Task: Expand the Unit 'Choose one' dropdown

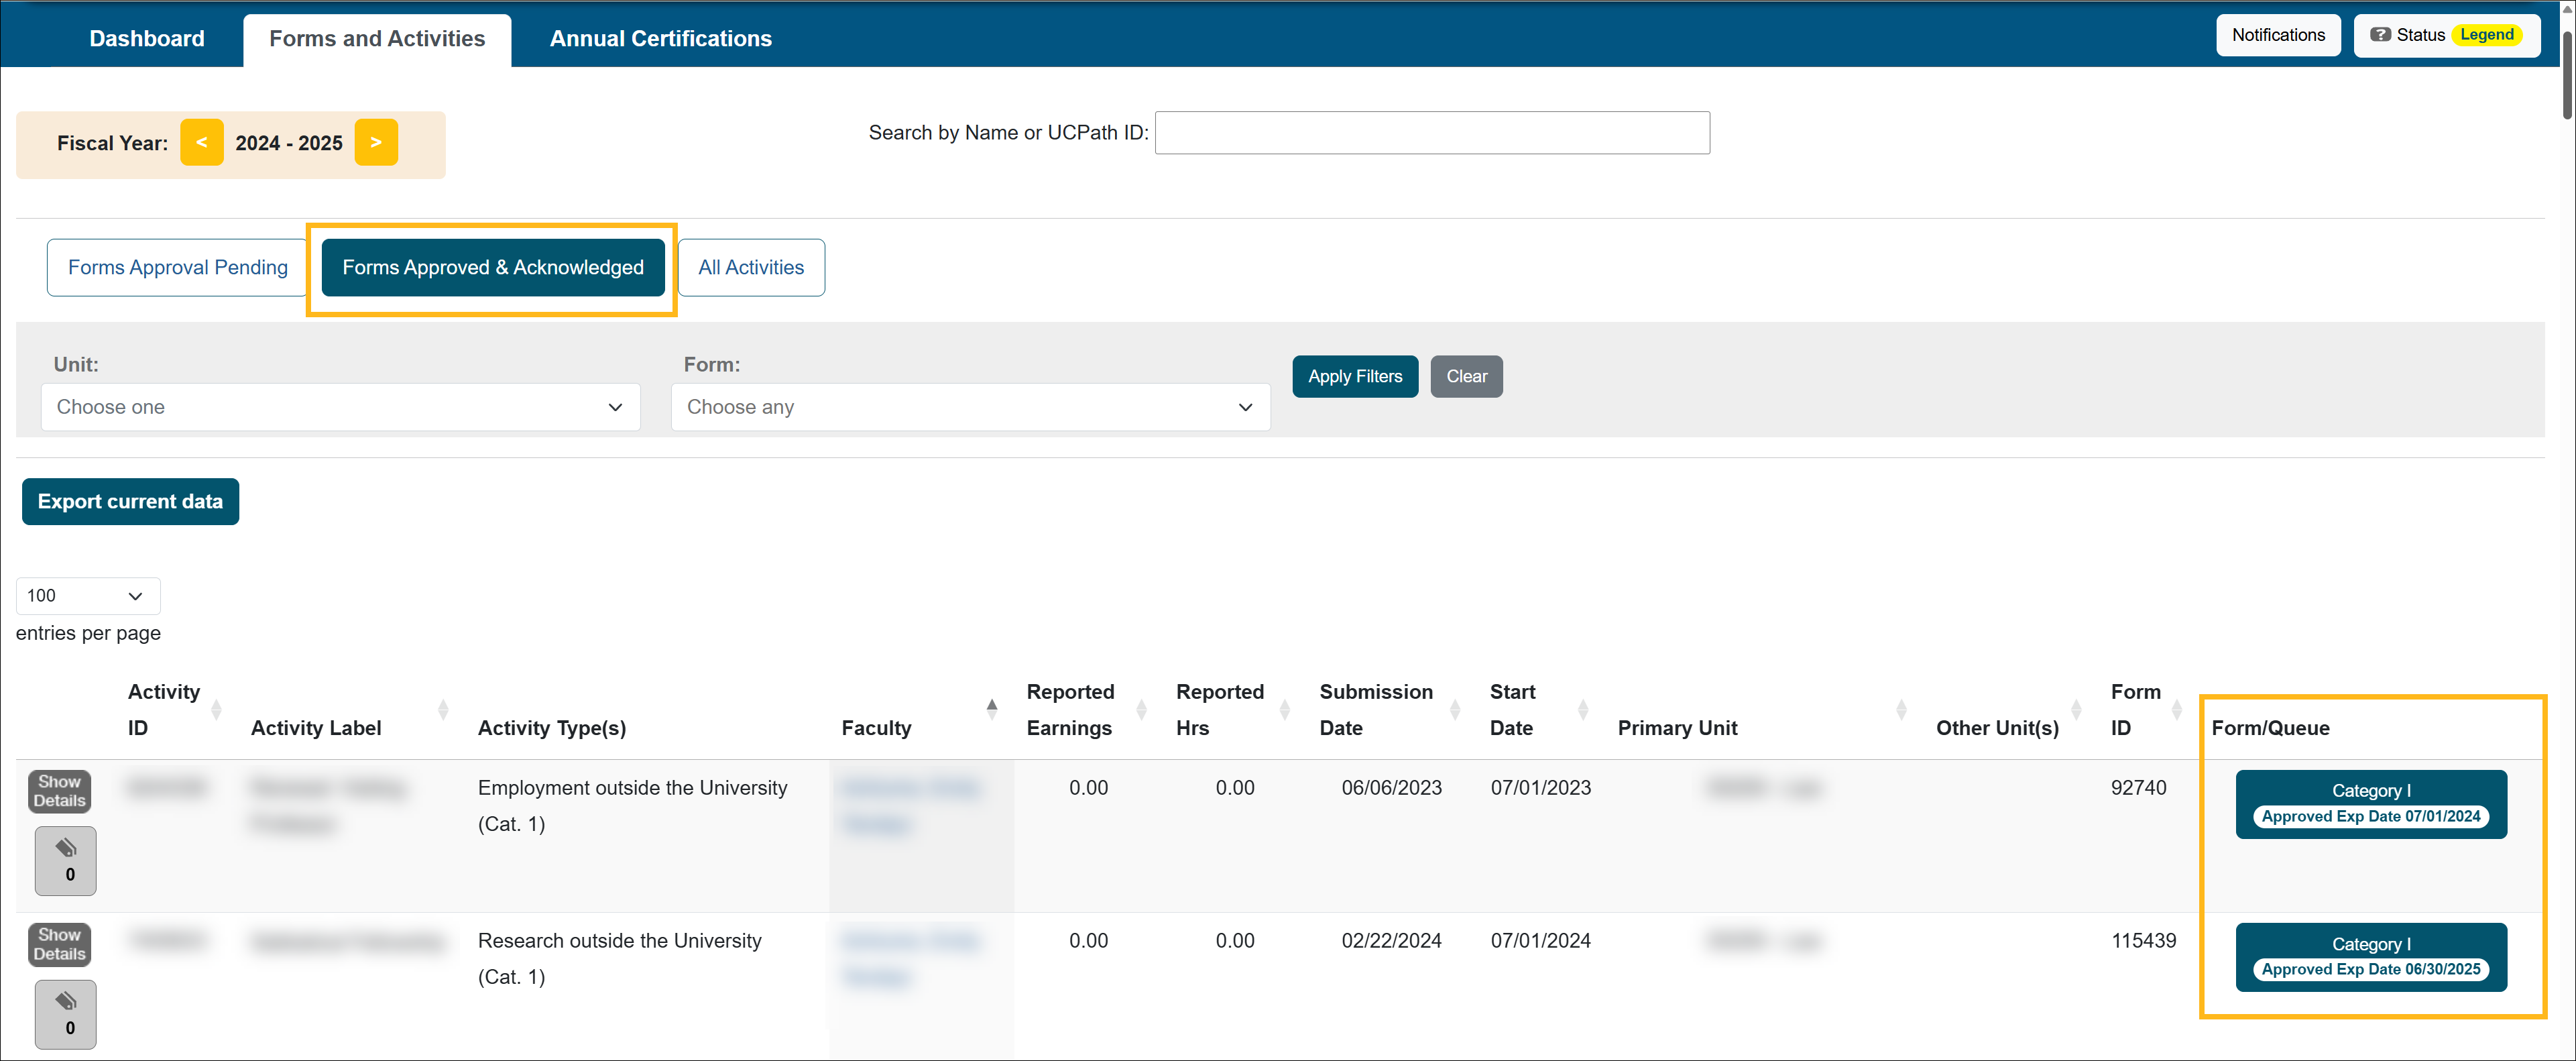Action: point(340,407)
